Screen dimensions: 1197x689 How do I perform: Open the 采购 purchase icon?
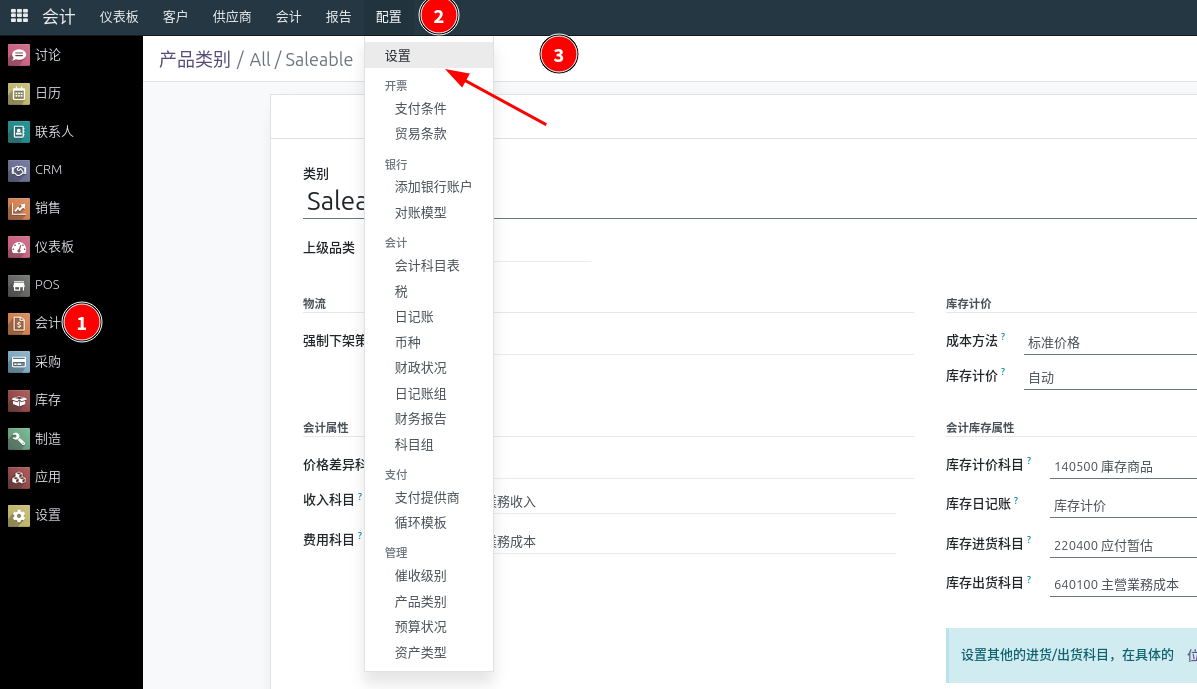click(19, 362)
